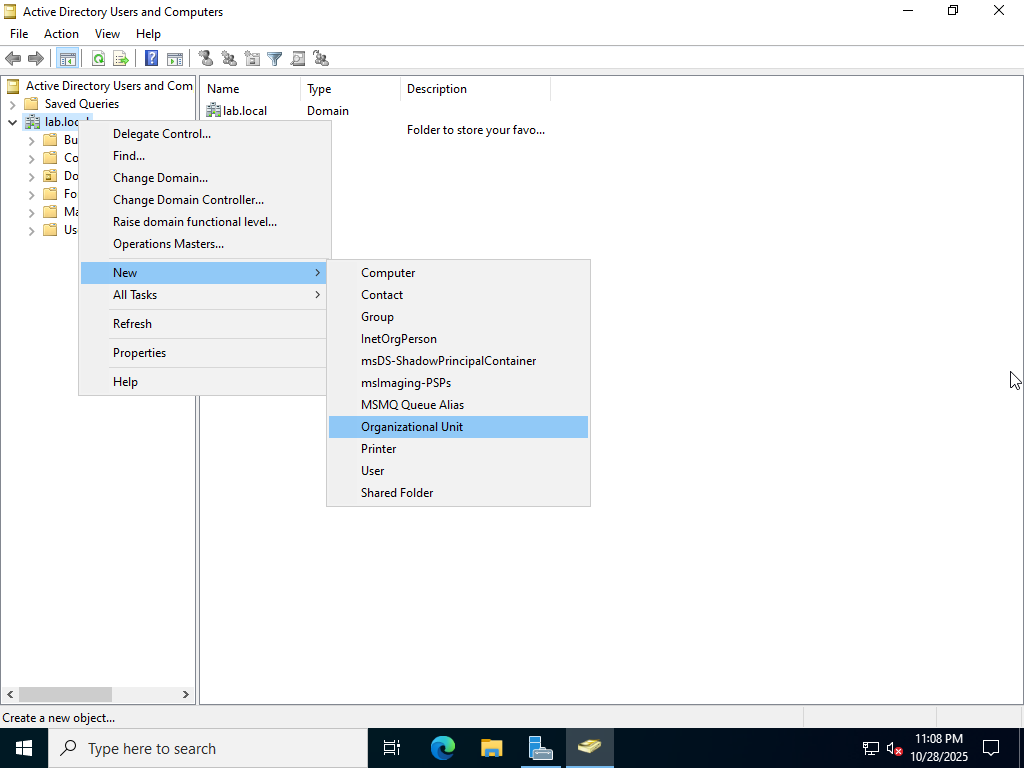The image size is (1024, 768).
Task: Collapse the lab.local domain node
Action: tap(12, 121)
